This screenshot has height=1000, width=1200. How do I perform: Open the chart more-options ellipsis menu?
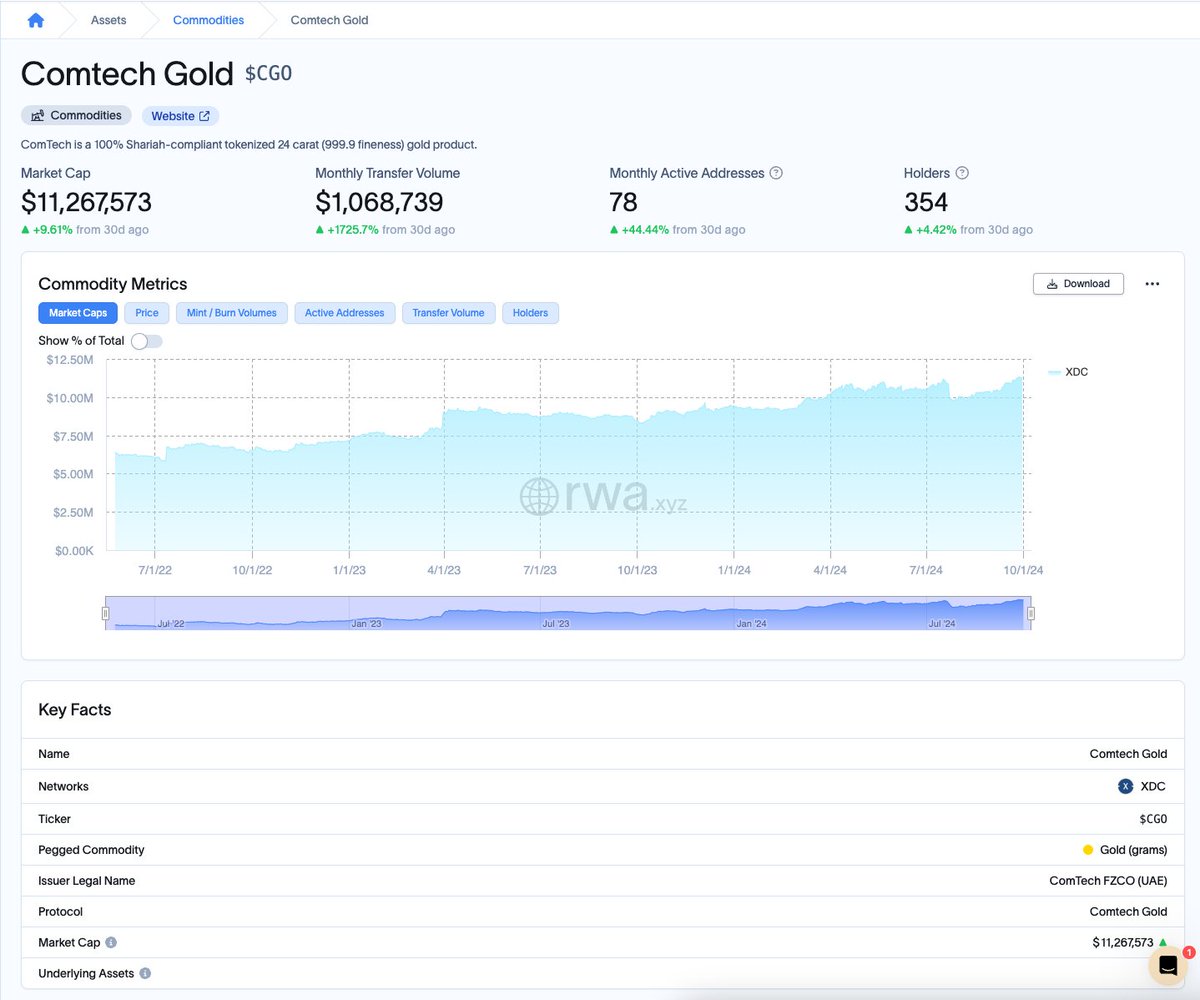[1152, 284]
